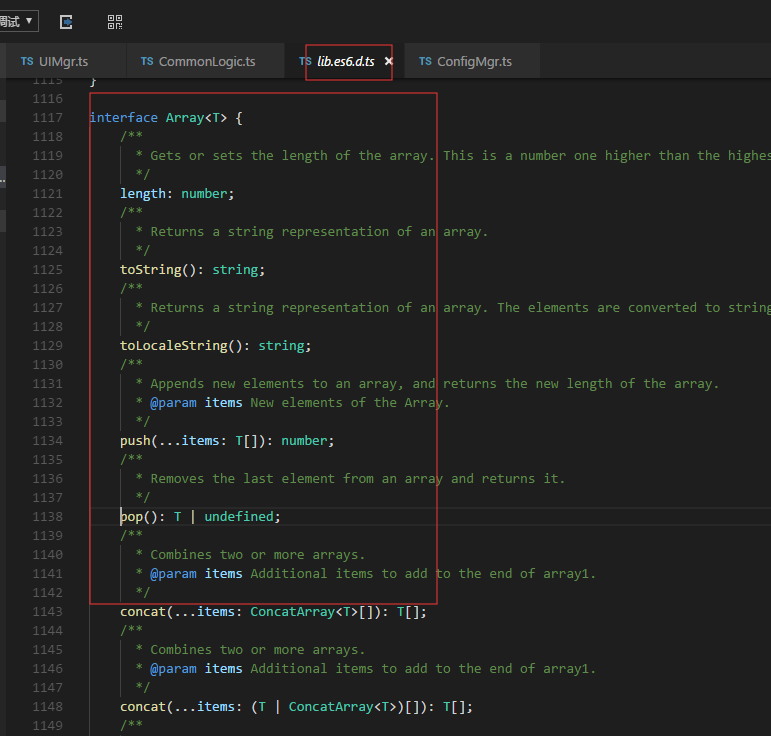This screenshot has width=771, height=736.
Task: Click the TS file icon on UIMgr.ts tab
Action: (x=27, y=62)
